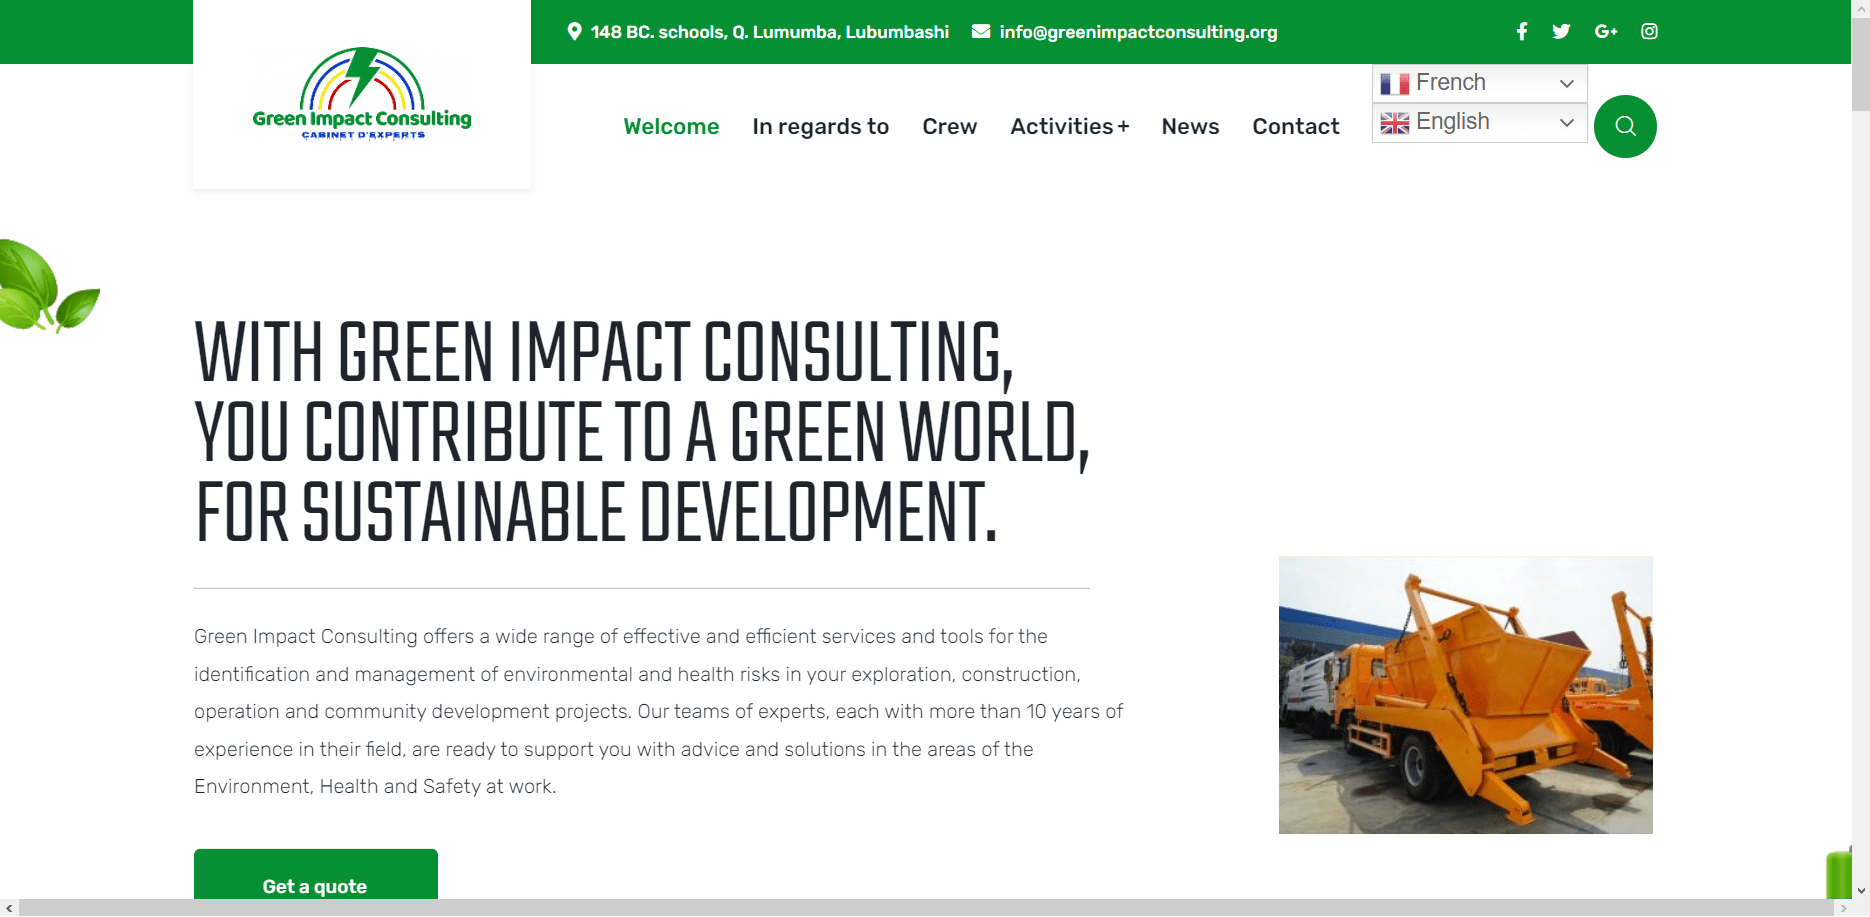Expand the English language dropdown
Viewport: 1870px width, 917px height.
(1479, 122)
